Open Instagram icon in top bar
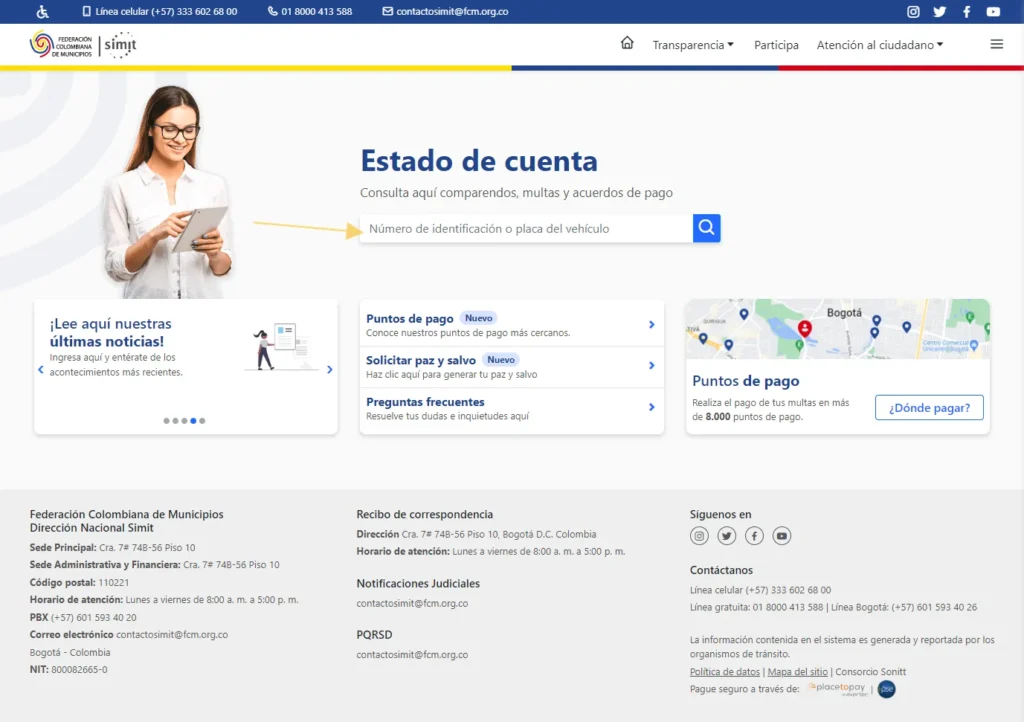 point(913,12)
